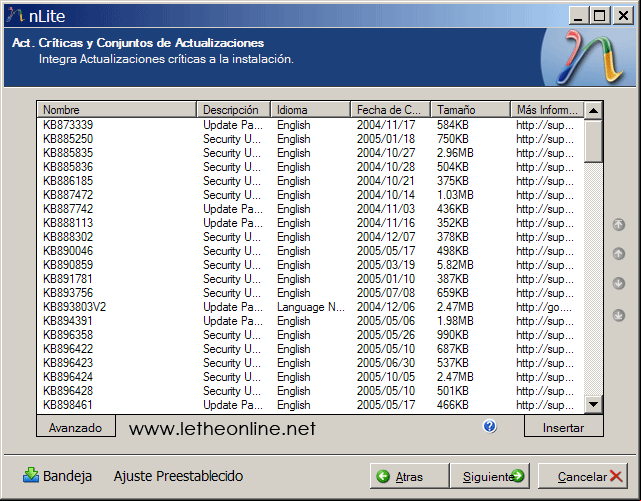
Task: Sort list by Tamaño column header
Action: pyautogui.click(x=471, y=110)
